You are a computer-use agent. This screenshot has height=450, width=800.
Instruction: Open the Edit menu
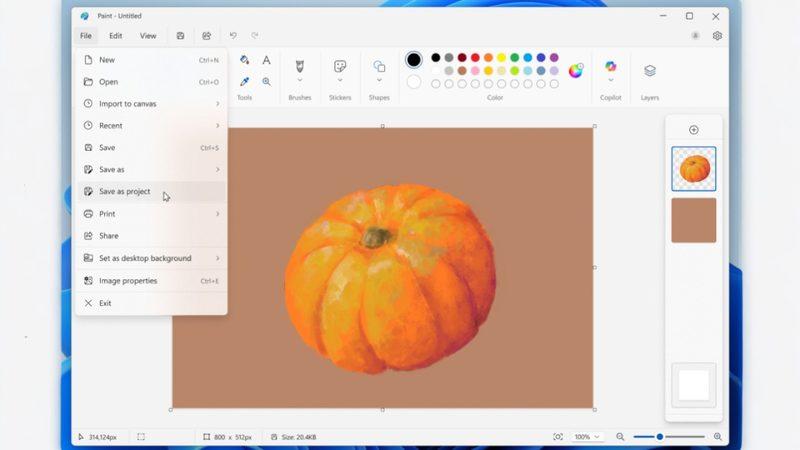pyautogui.click(x=116, y=36)
